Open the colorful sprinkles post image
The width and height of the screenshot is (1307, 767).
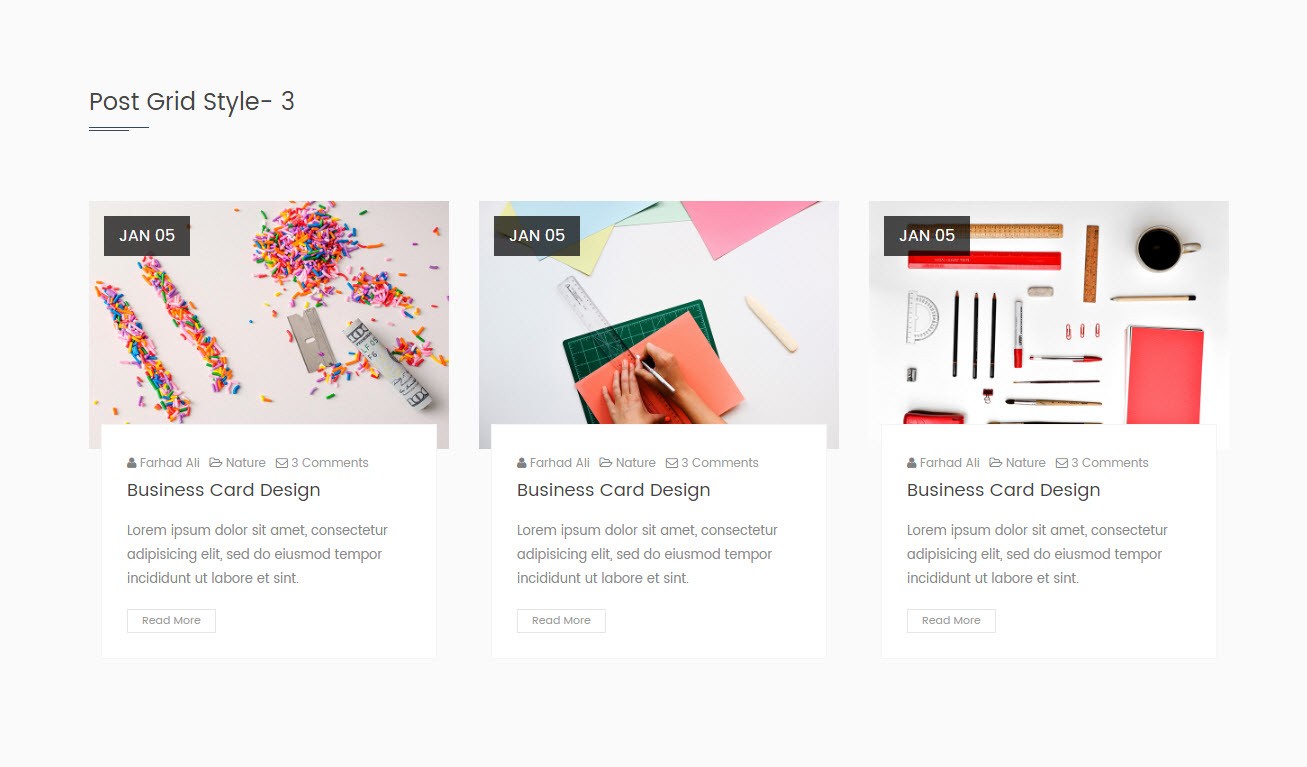(x=269, y=325)
